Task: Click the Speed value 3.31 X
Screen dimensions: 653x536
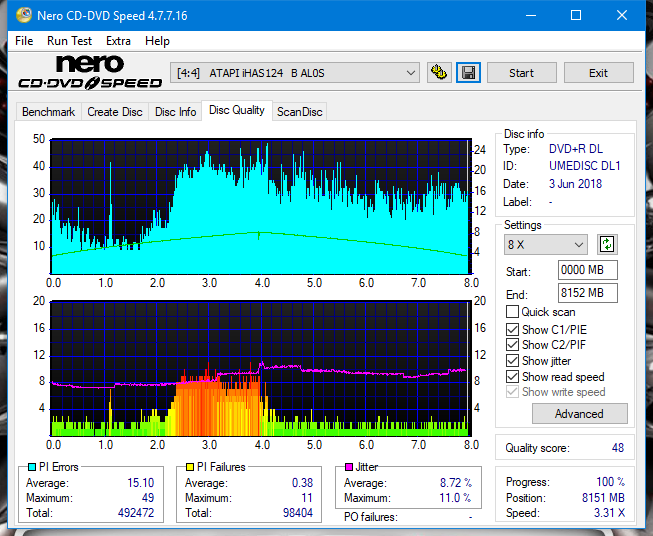Action: coord(609,513)
